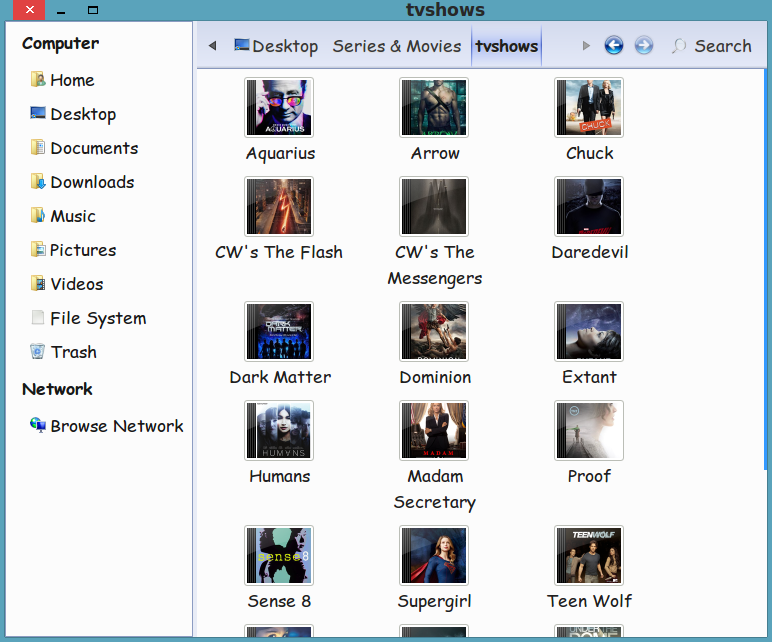Click the "Humans" file name label
772x642 pixels.
coord(280,476)
